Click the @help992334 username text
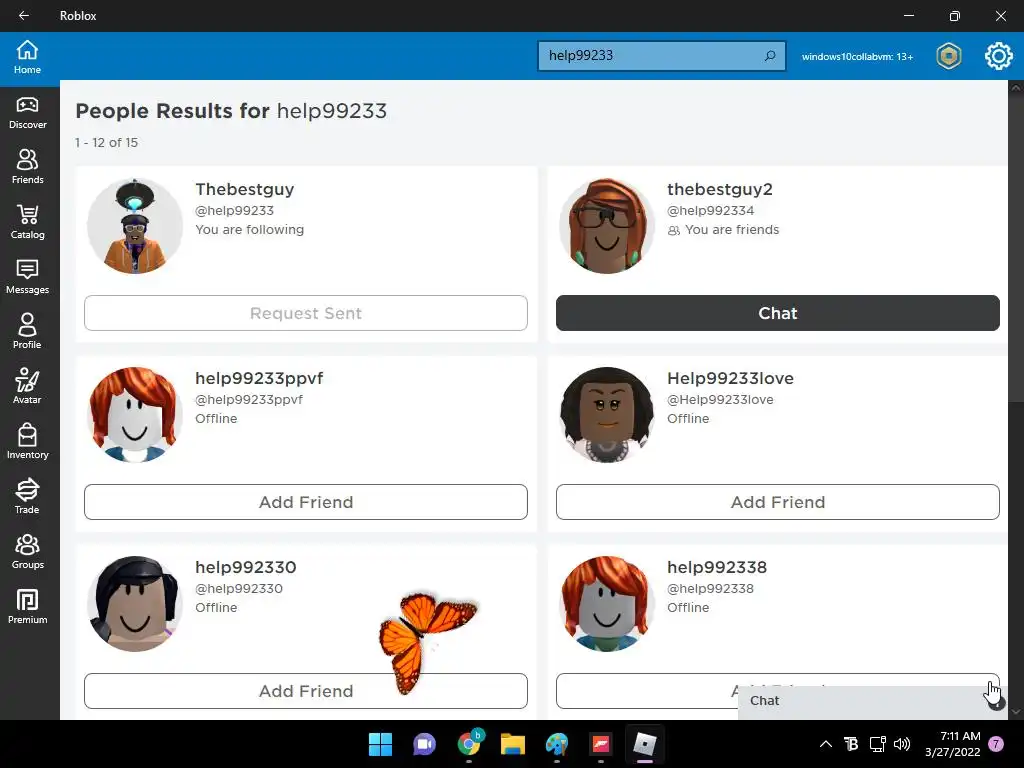The image size is (1024, 768). pyautogui.click(x=711, y=210)
